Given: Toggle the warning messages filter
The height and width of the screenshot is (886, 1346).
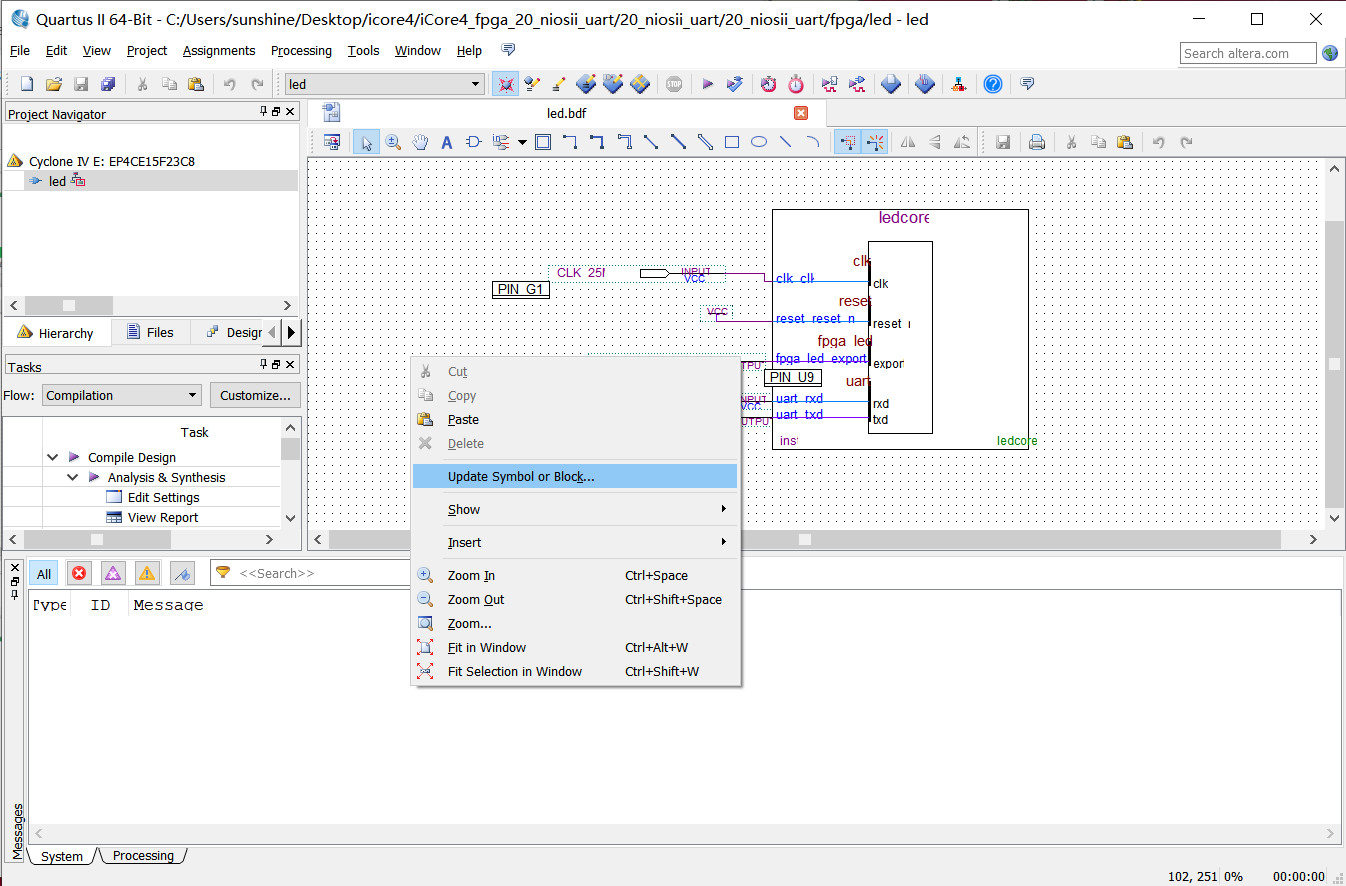Looking at the screenshot, I should click(147, 573).
